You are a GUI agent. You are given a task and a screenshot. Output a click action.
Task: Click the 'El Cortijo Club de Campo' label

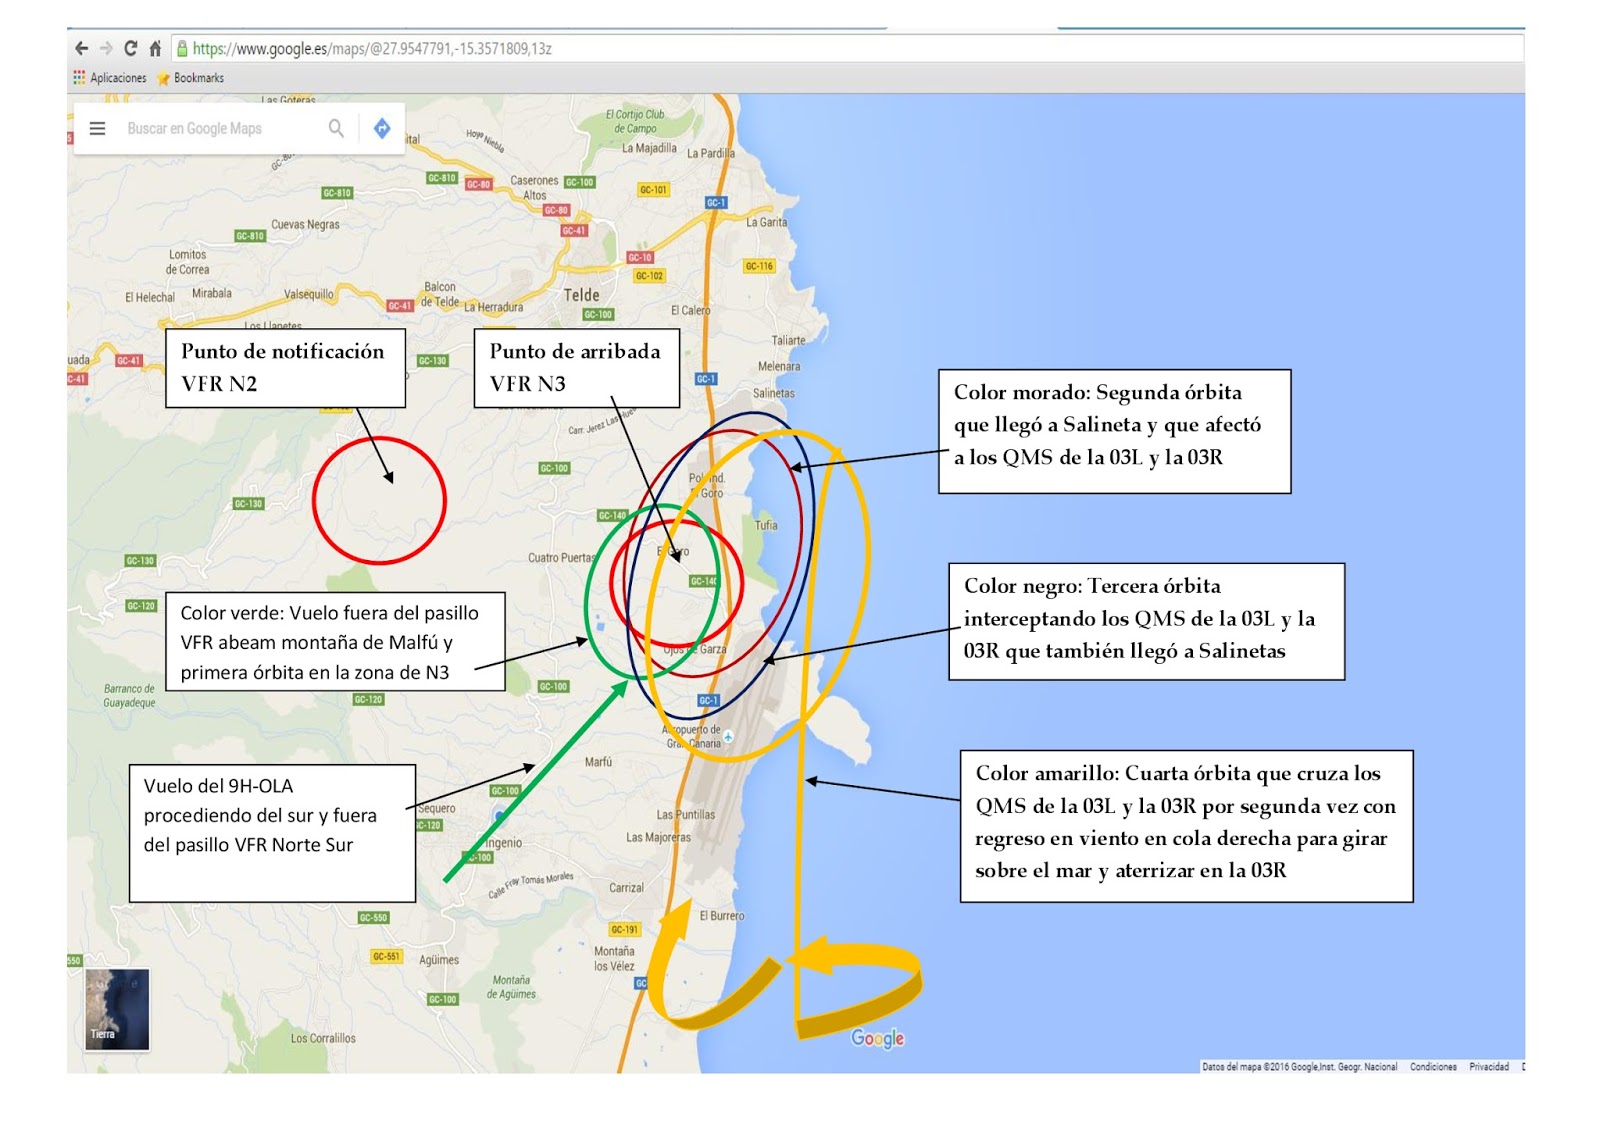(x=635, y=121)
